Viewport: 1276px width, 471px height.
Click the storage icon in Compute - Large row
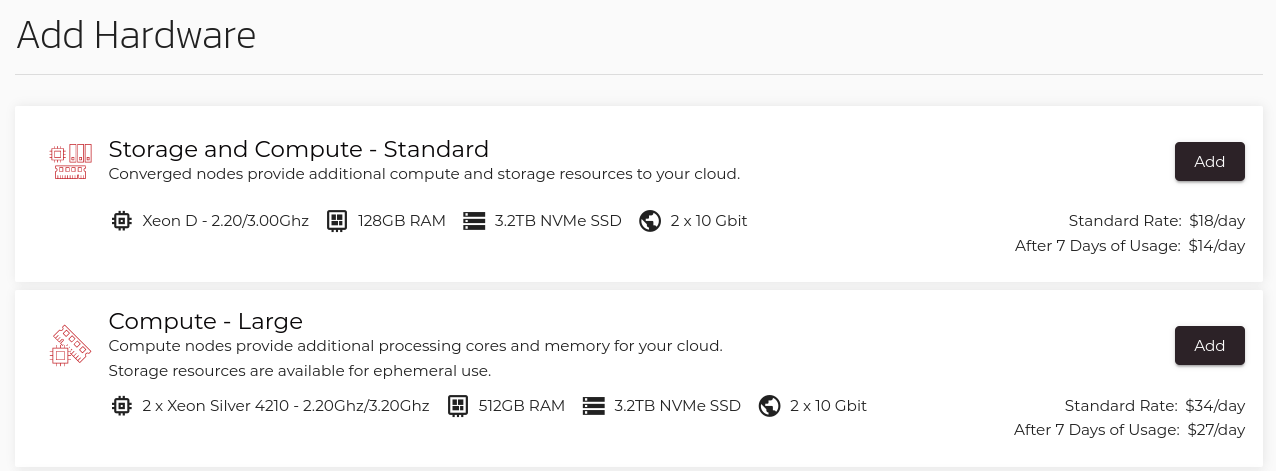[594, 406]
